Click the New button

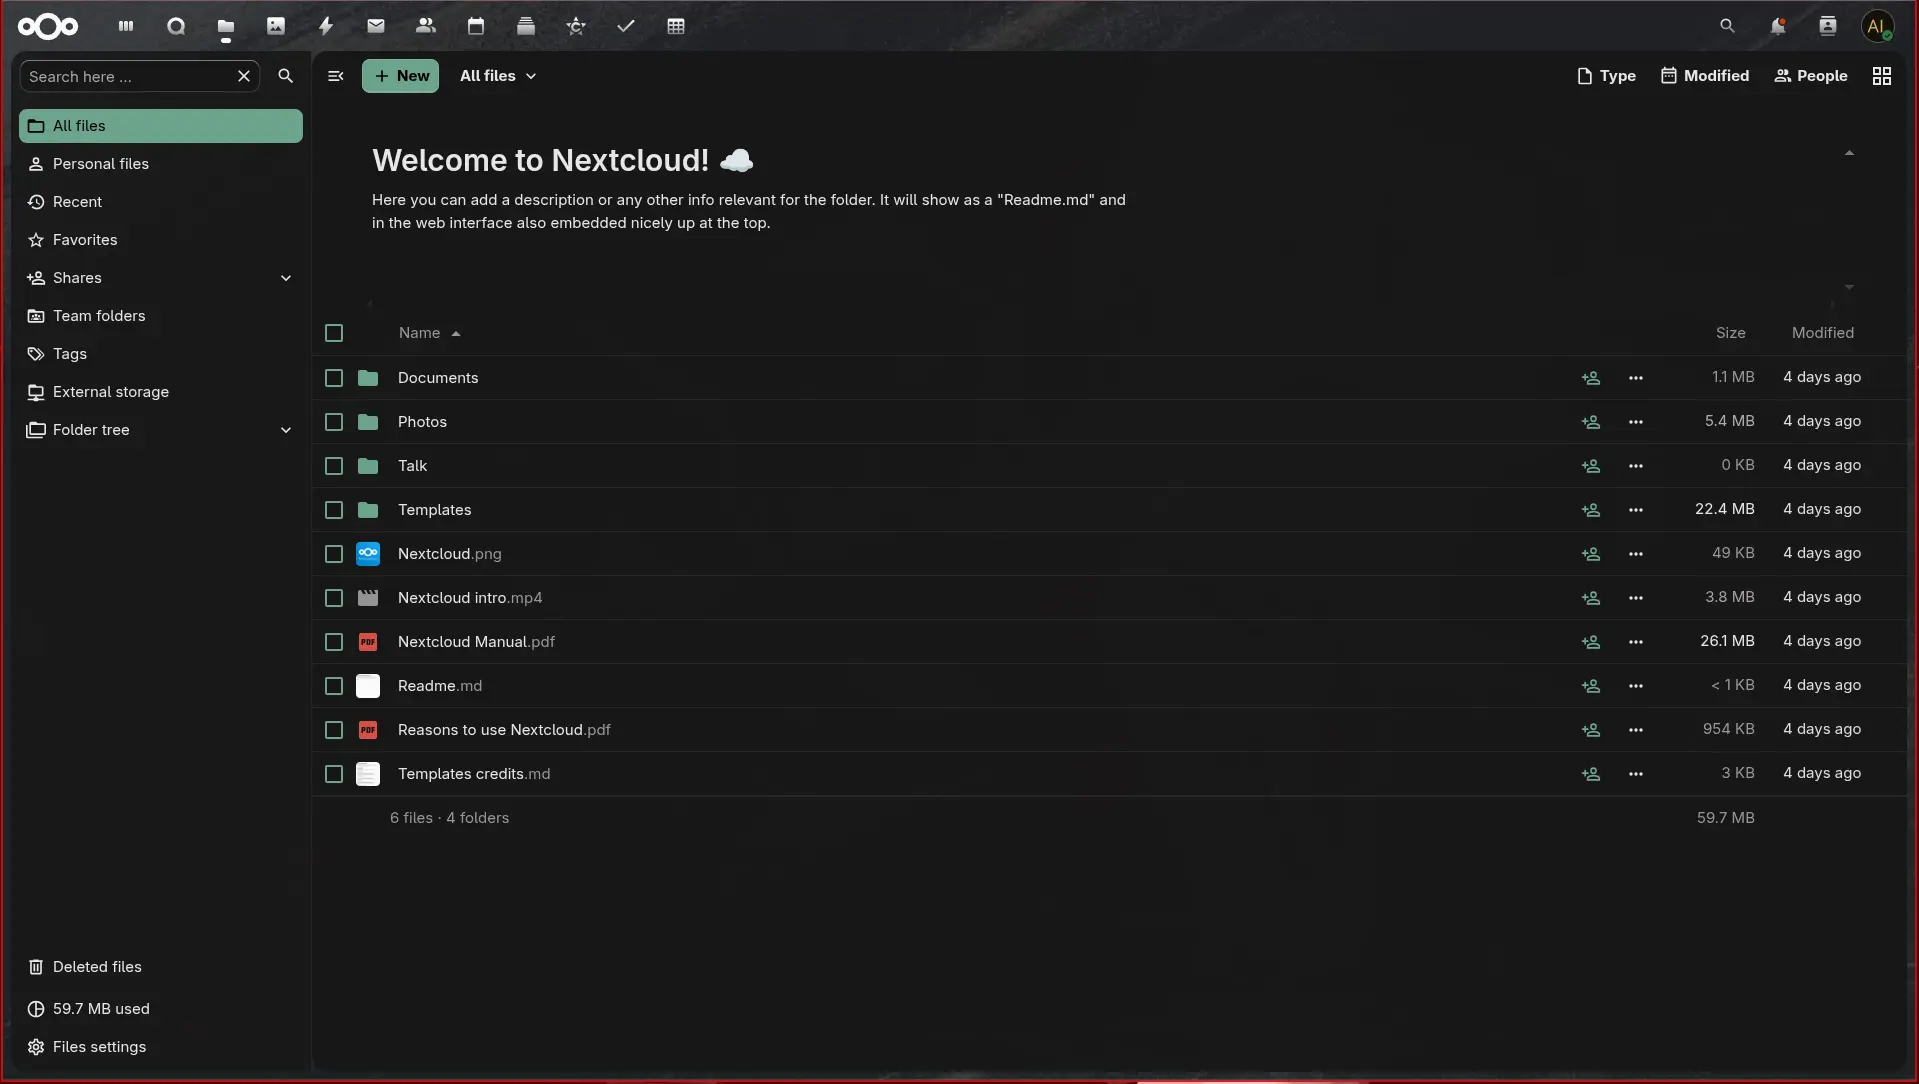point(400,76)
